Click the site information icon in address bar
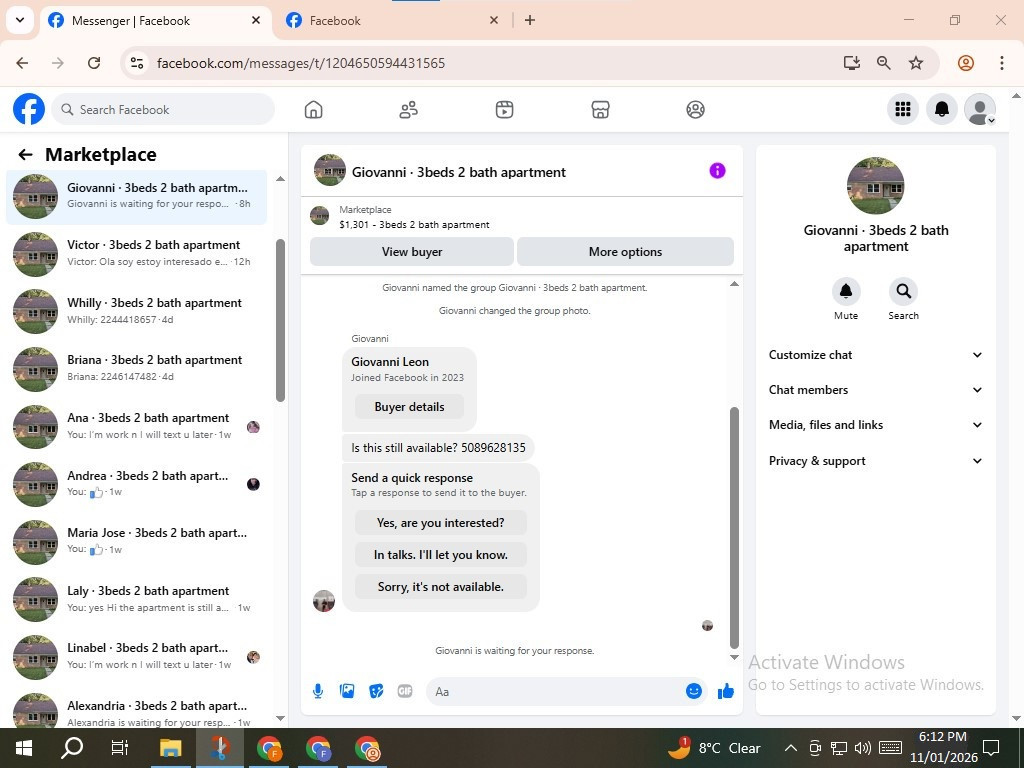The height and width of the screenshot is (768, 1024). click(137, 63)
